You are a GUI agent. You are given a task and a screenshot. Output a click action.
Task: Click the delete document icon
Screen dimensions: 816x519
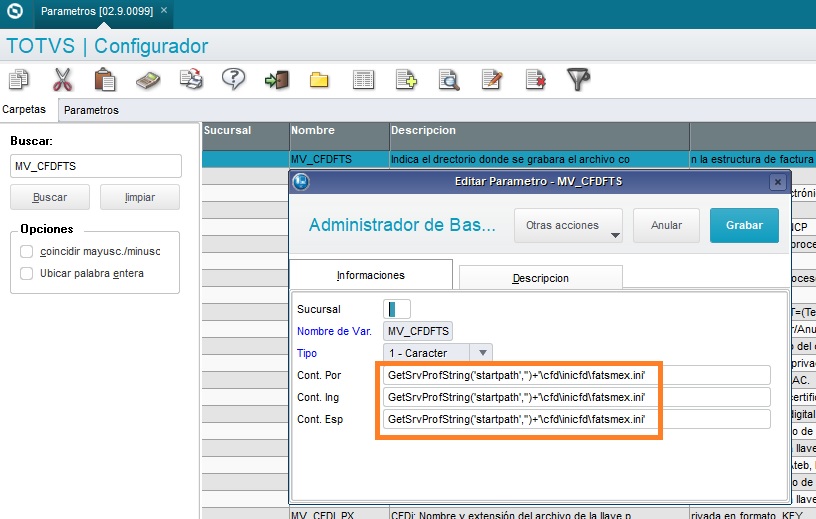[536, 80]
